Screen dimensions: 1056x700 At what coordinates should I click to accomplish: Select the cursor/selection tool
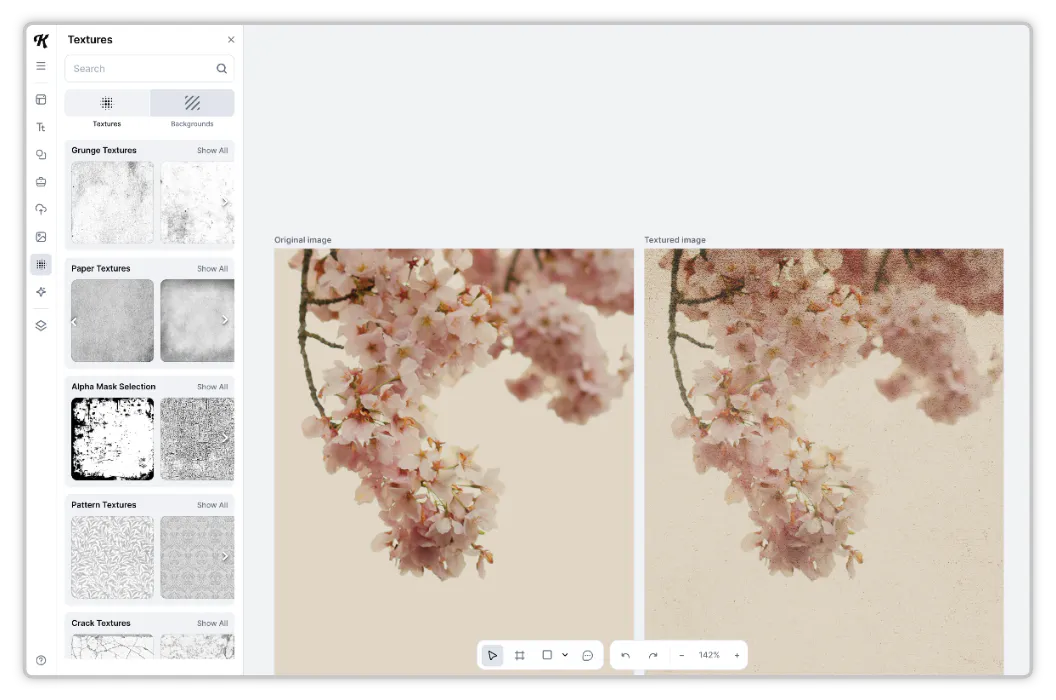pos(492,654)
